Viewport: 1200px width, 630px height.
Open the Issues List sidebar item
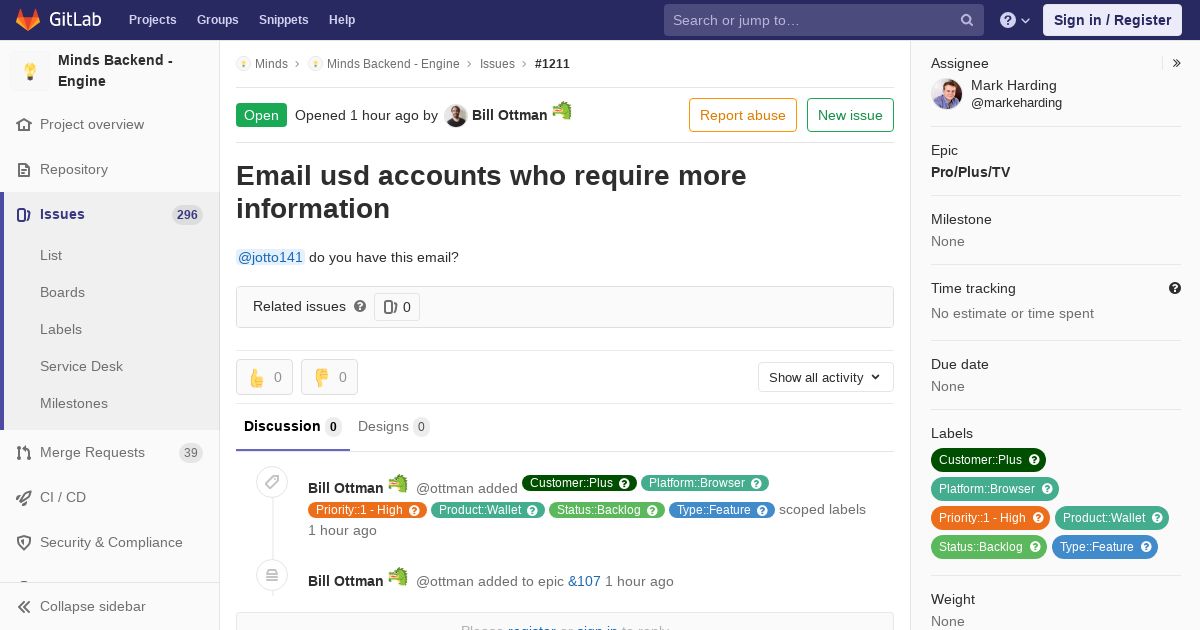(x=51, y=255)
